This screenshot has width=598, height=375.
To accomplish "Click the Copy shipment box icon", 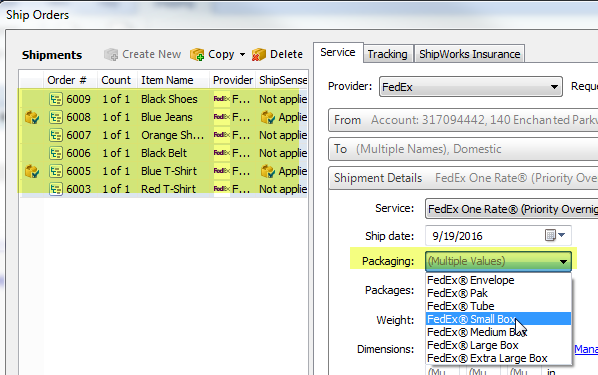I will pos(197,54).
